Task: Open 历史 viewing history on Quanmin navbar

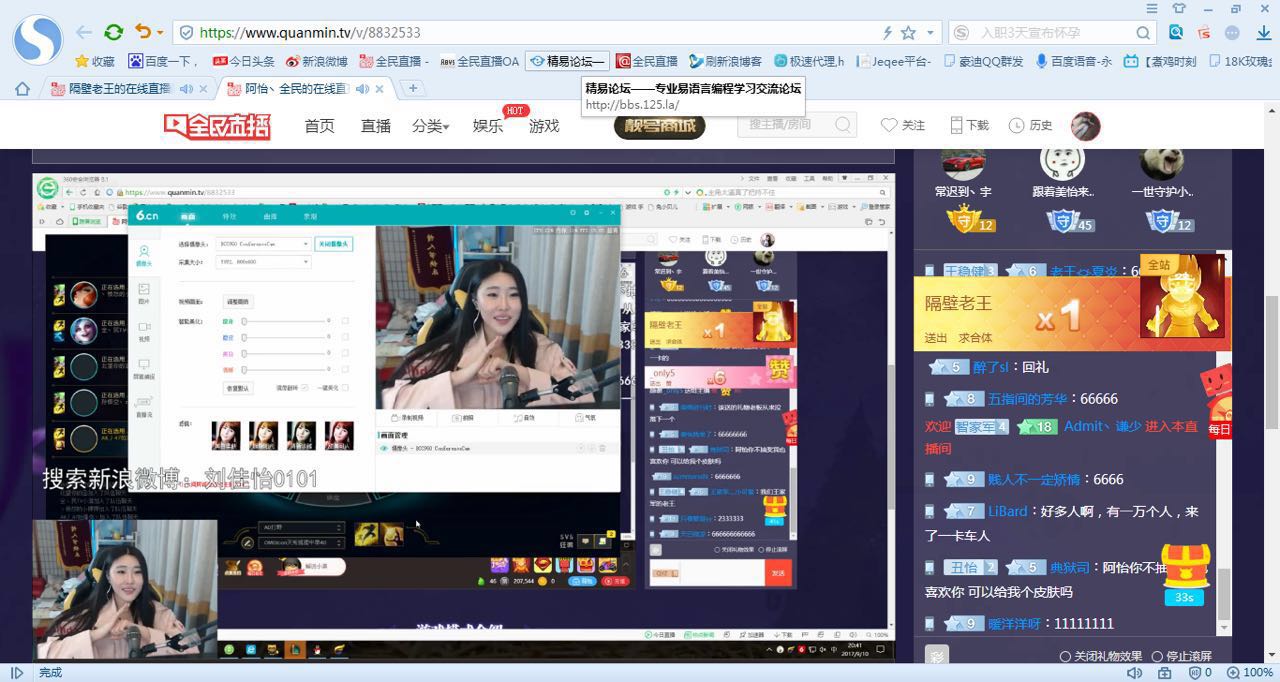Action: click(x=1031, y=124)
